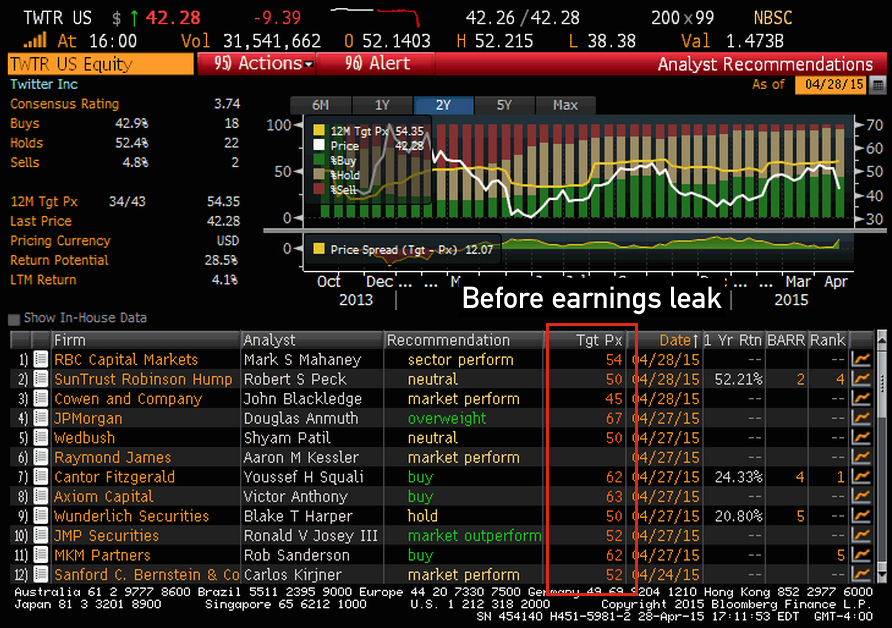Viewport: 892px width, 628px height.
Task: Open the Raymond James report document icon
Action: click(x=40, y=457)
